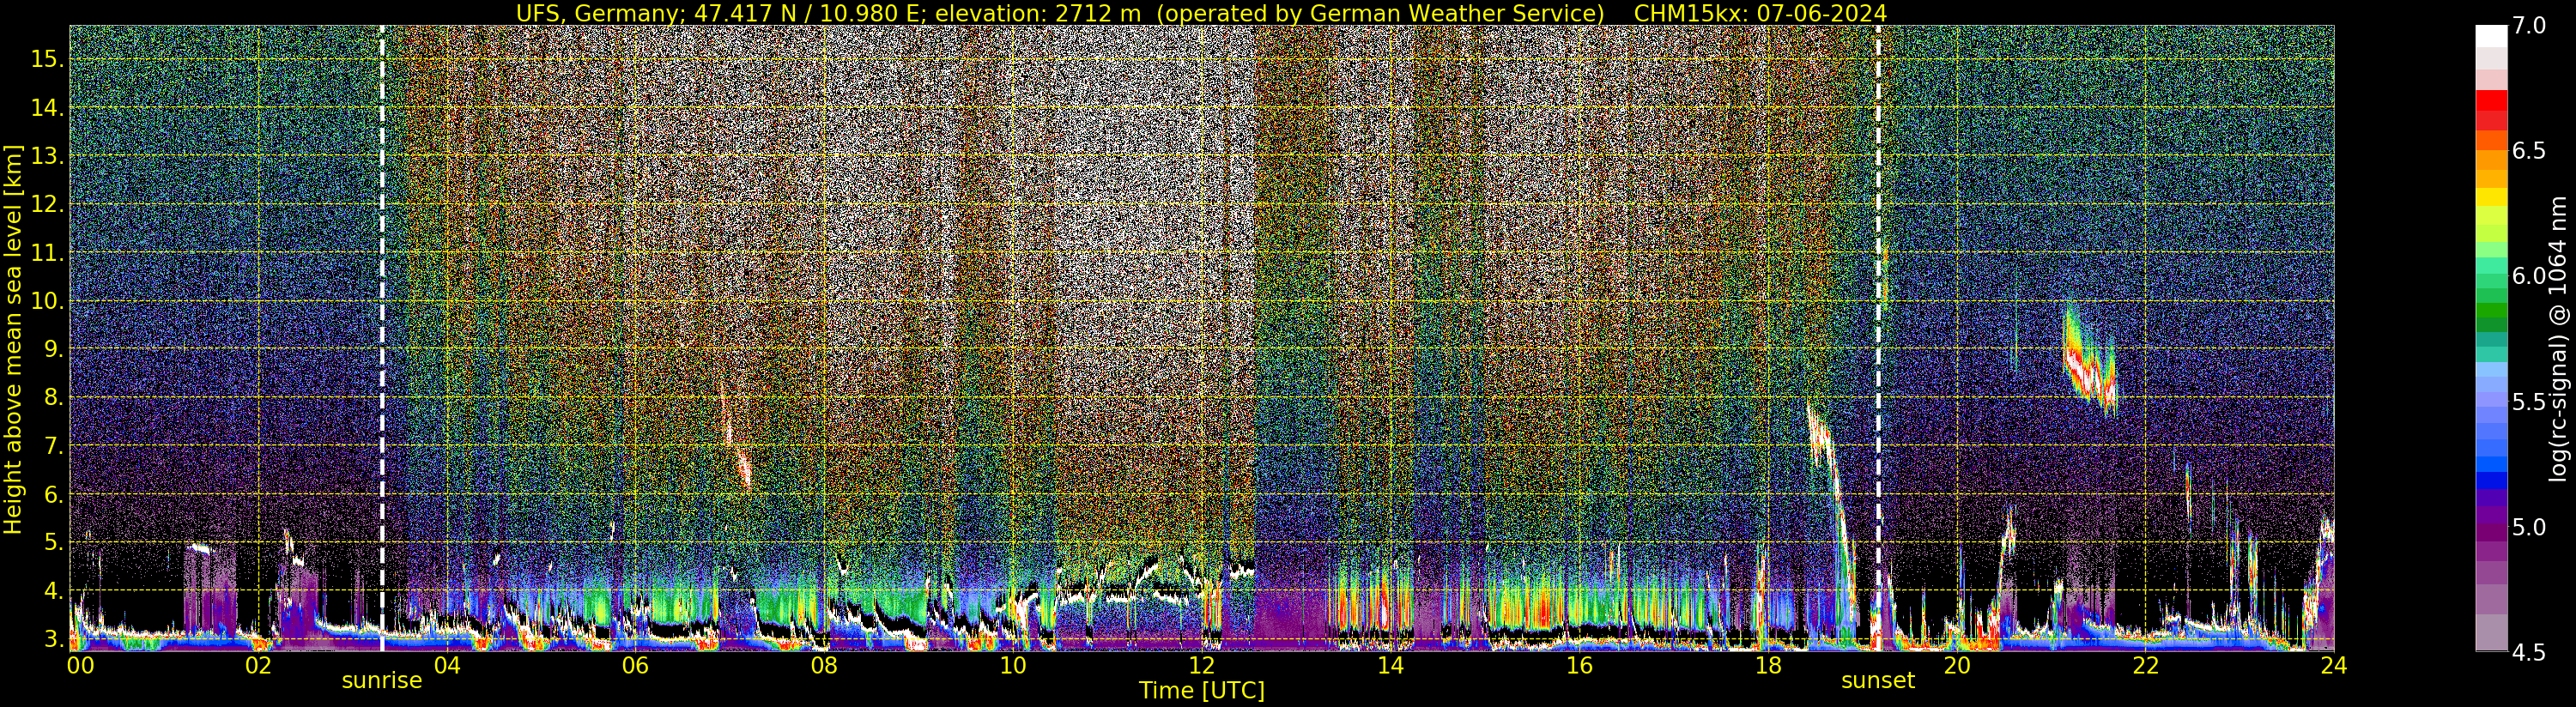Viewport: 2576px width, 707px height.
Task: Click the time tick label '02'
Action: tap(258, 665)
